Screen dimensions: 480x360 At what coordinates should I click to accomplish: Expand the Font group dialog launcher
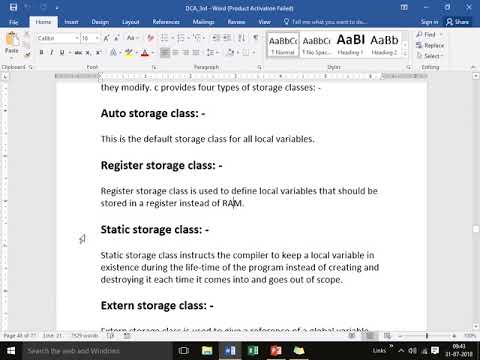click(154, 67)
